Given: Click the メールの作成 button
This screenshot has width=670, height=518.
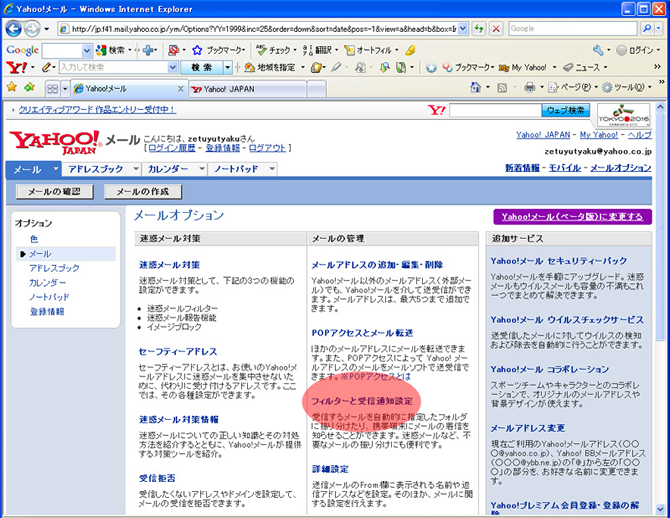Looking at the screenshot, I should pyautogui.click(x=143, y=191).
